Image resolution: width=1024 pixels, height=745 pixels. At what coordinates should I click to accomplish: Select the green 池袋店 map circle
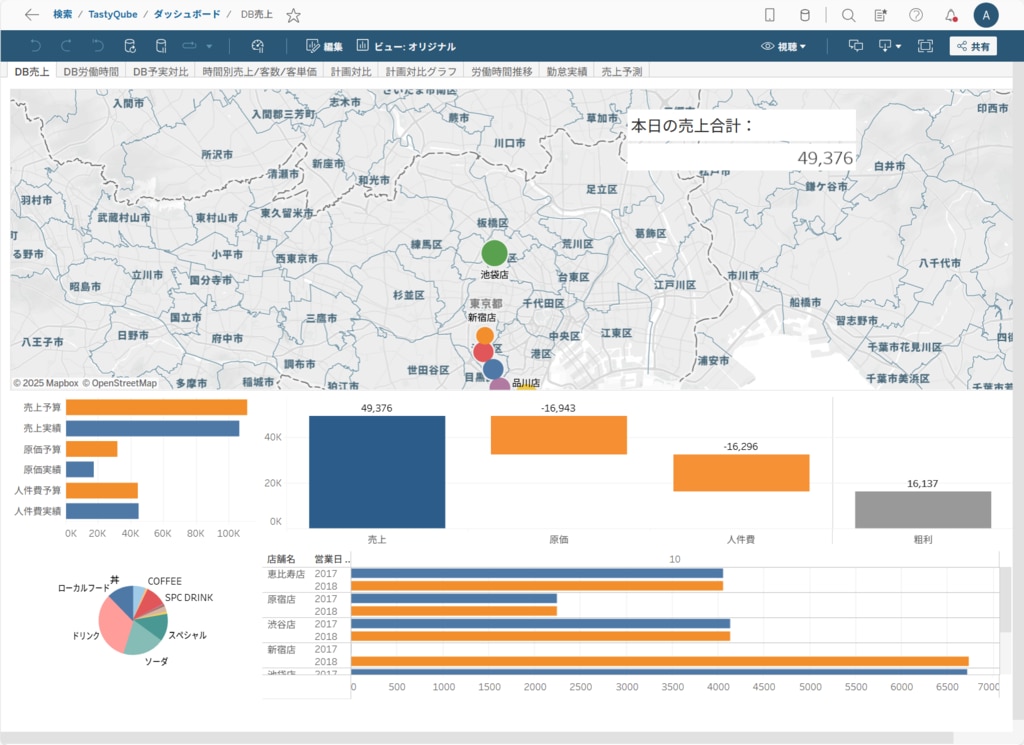tap(494, 253)
